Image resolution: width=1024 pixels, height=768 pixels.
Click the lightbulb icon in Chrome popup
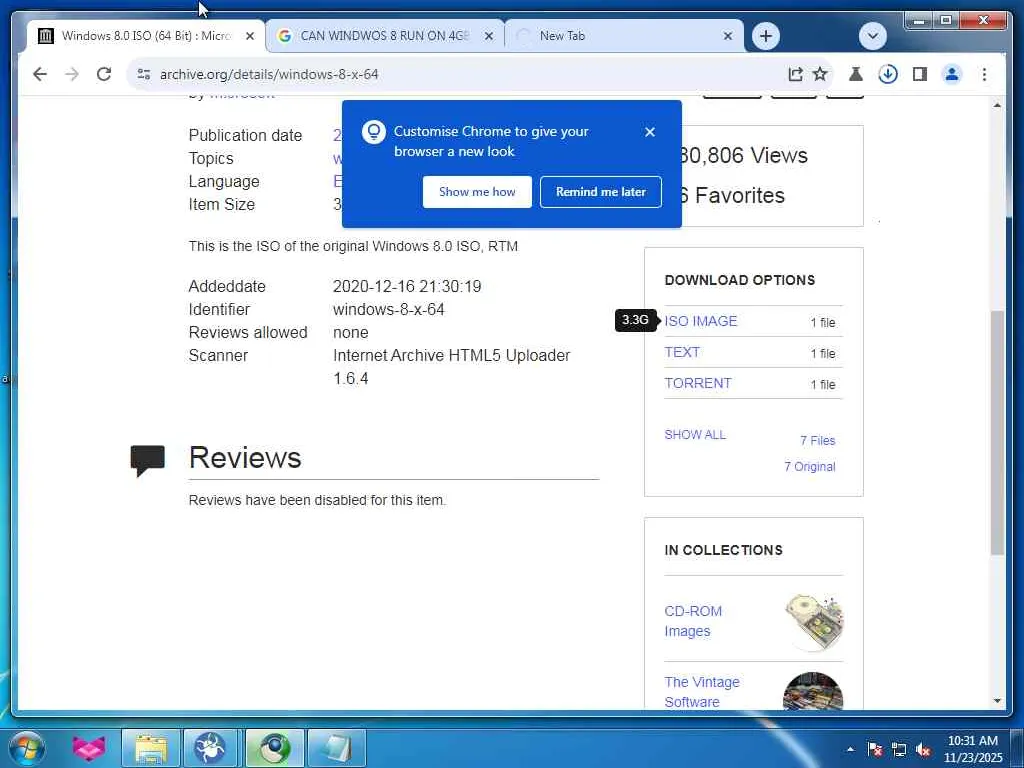click(x=374, y=132)
